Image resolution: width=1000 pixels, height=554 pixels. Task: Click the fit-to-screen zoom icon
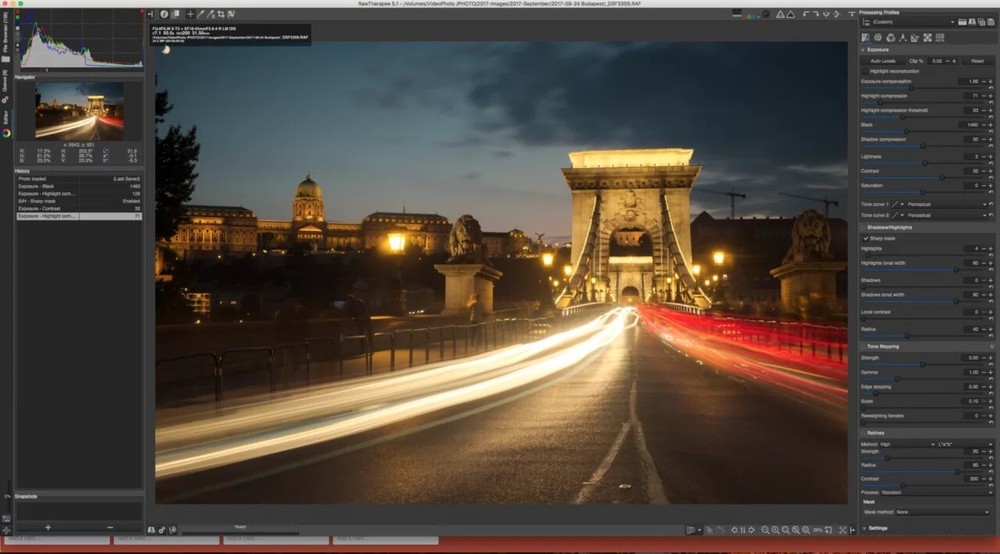[786, 530]
